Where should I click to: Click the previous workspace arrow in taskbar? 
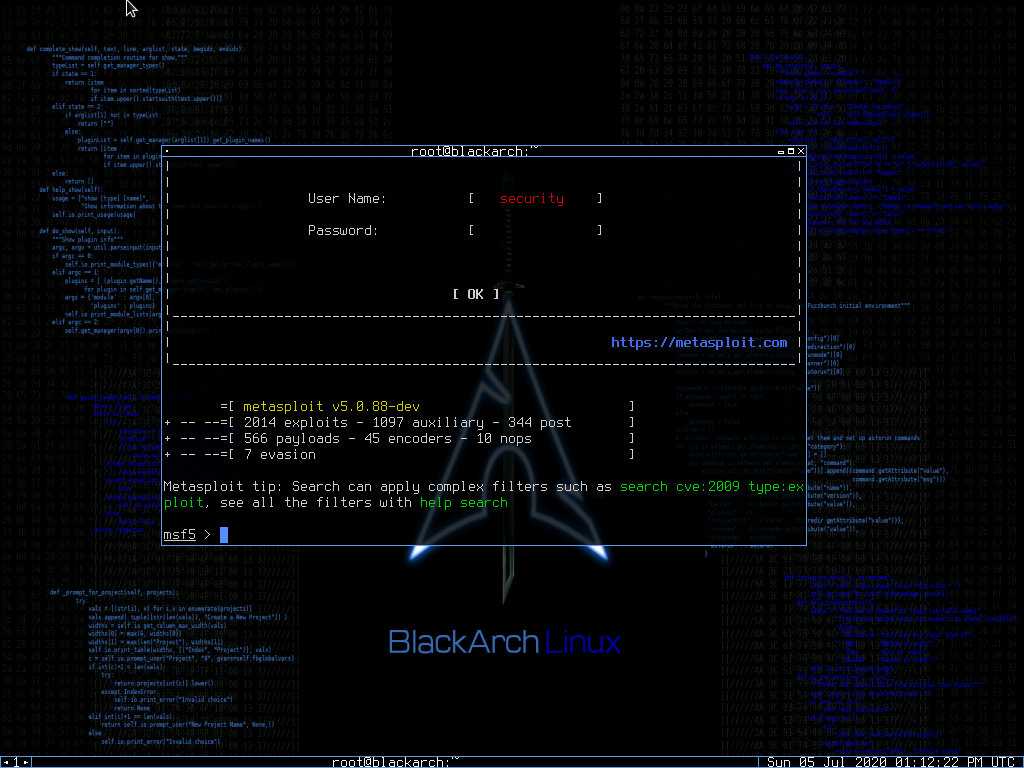[6, 762]
